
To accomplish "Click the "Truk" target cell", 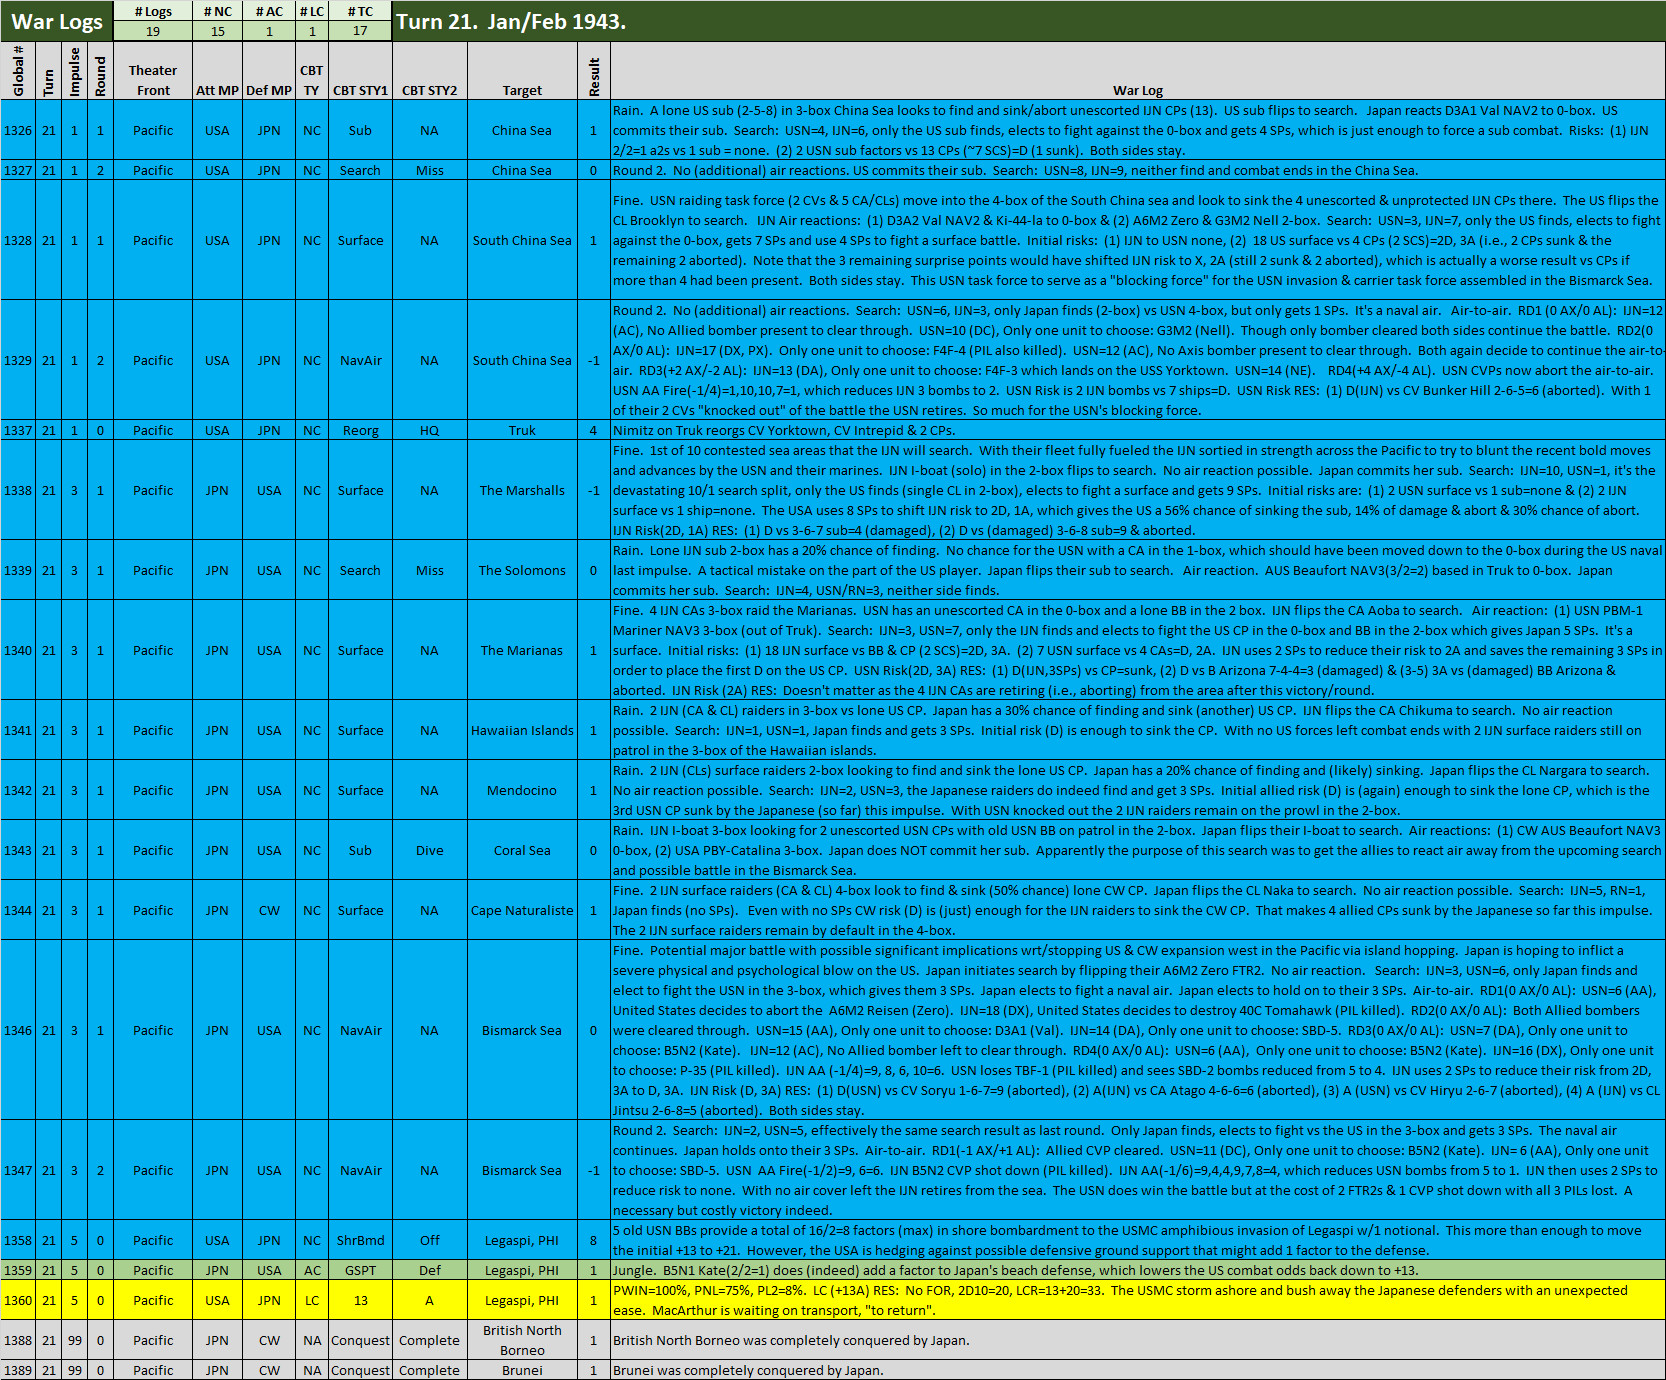I will pyautogui.click(x=522, y=430).
